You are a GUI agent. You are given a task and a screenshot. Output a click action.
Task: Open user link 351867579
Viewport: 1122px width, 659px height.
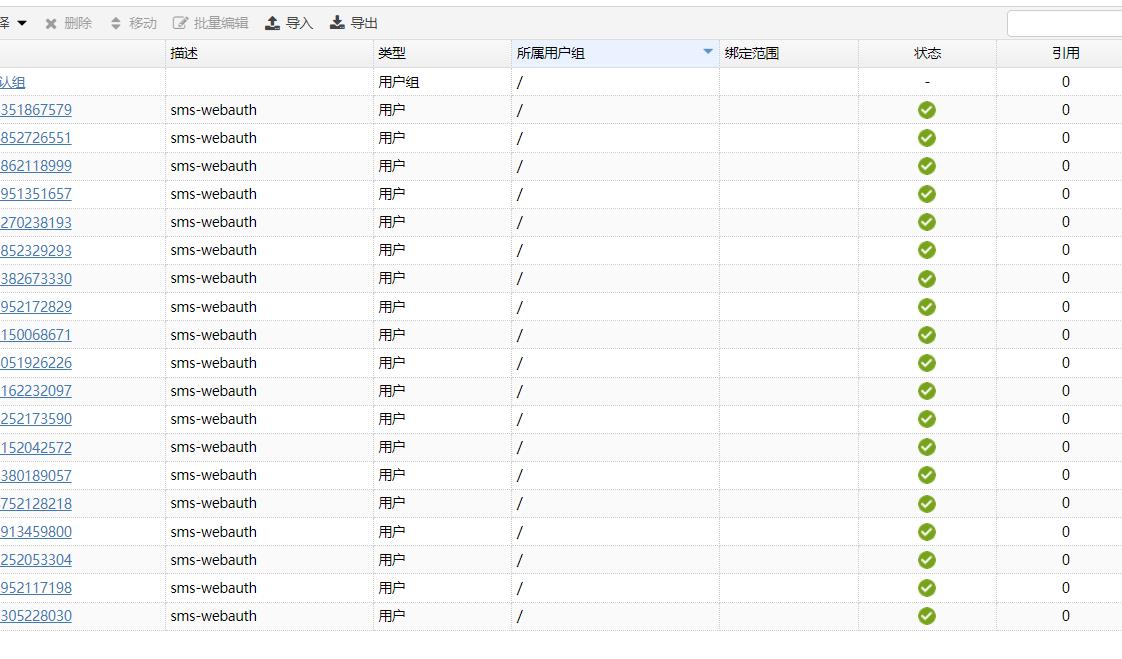pos(36,110)
